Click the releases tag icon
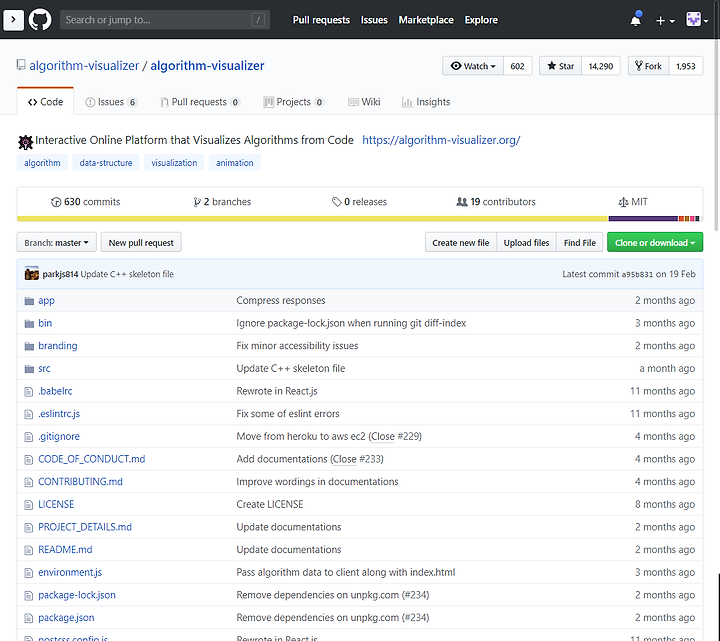The width and height of the screenshot is (720, 641). (337, 202)
